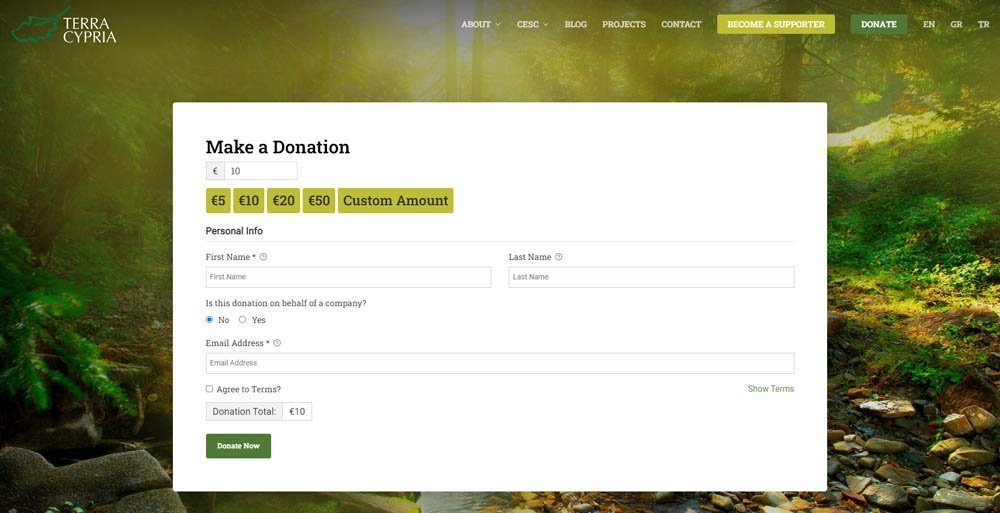Click Become a Supporter button

click(x=776, y=24)
